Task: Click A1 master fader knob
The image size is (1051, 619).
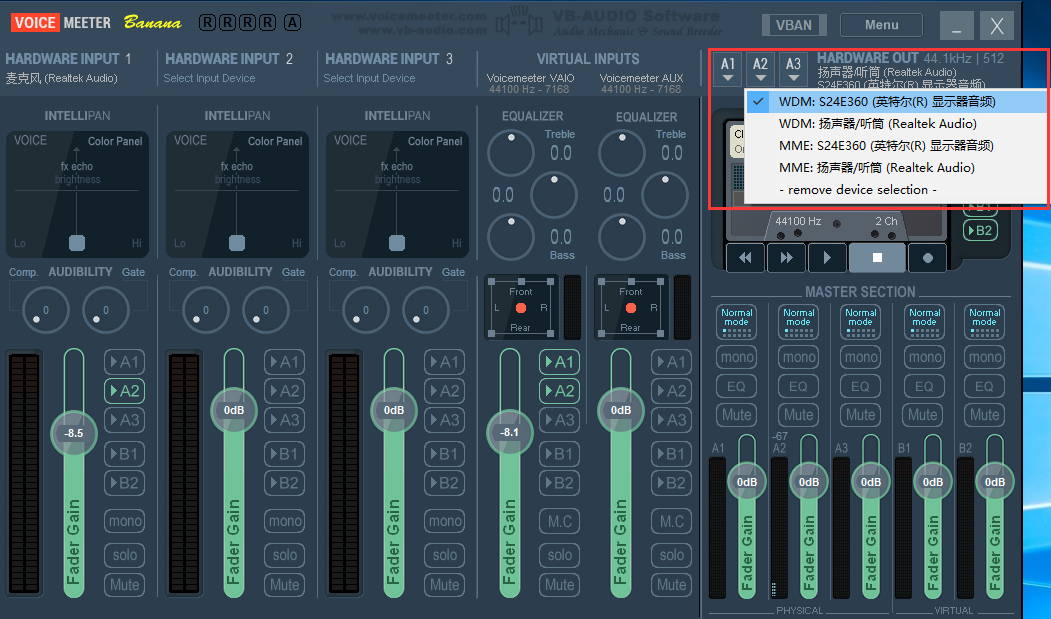Action: click(x=747, y=482)
